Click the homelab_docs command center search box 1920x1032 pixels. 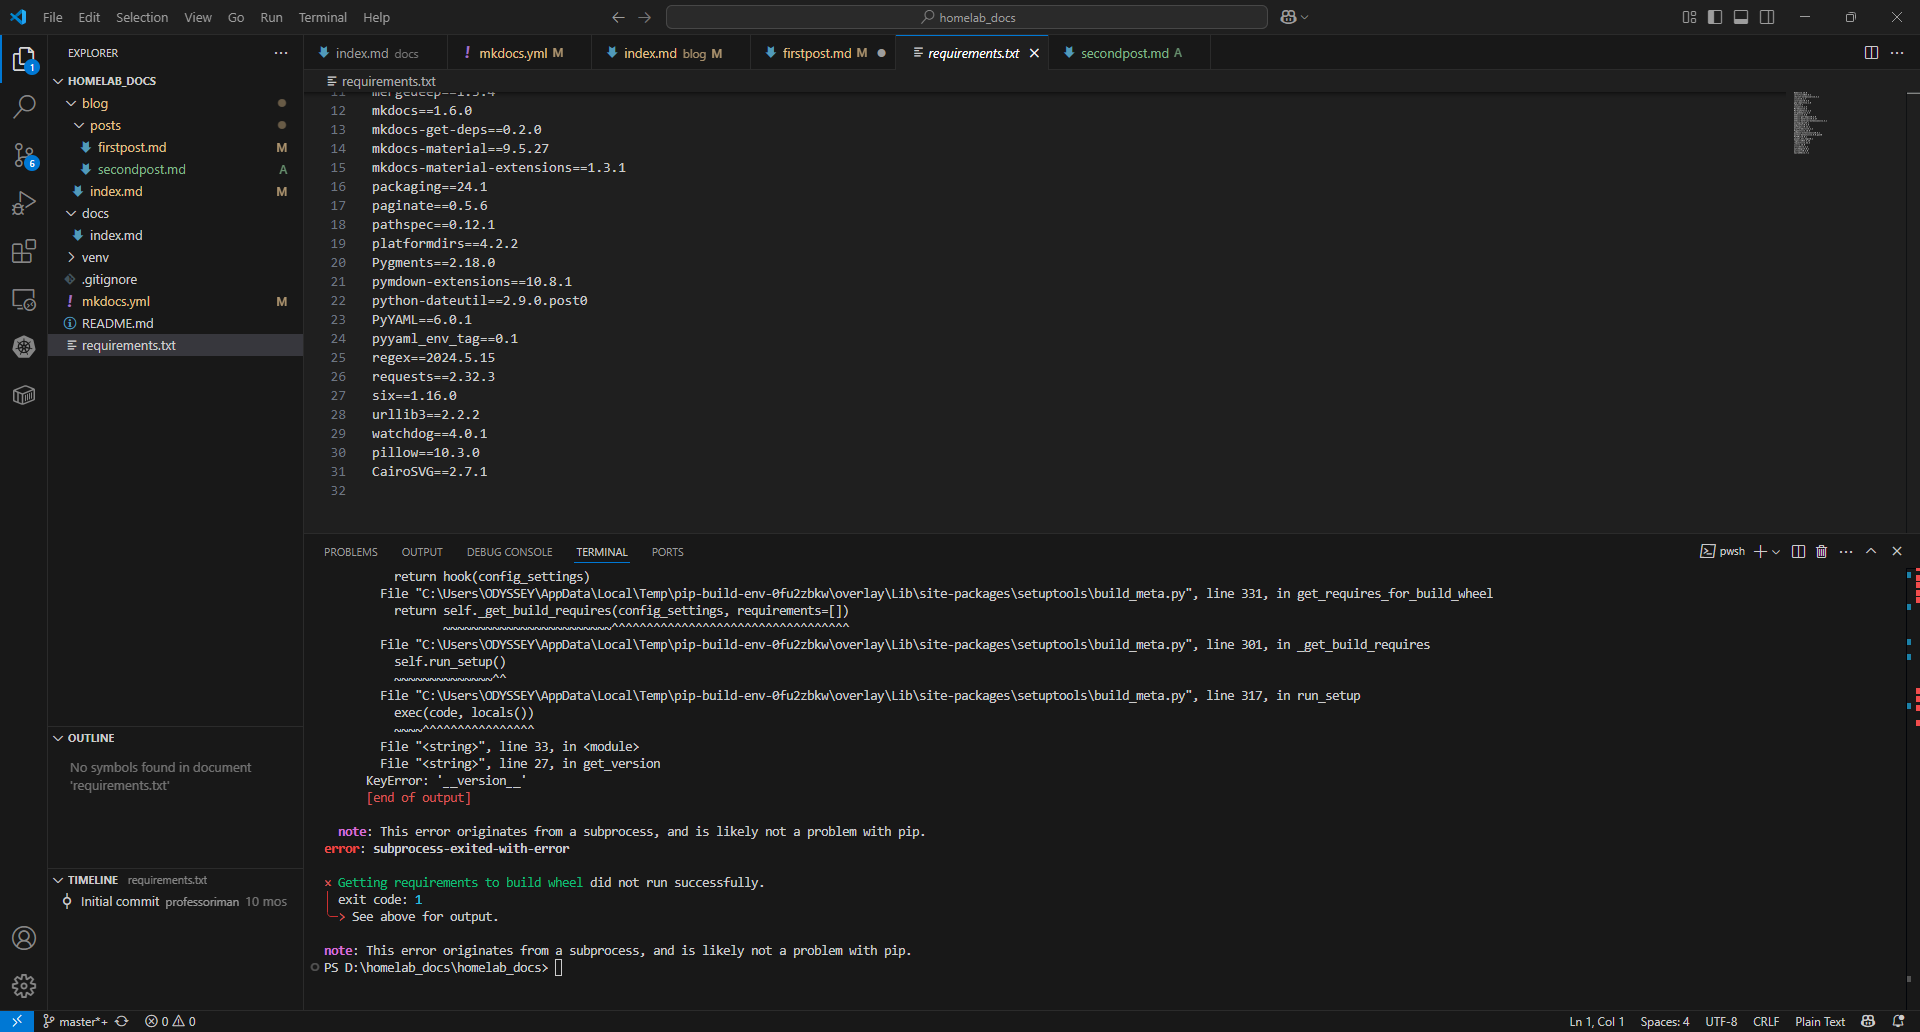pos(966,17)
